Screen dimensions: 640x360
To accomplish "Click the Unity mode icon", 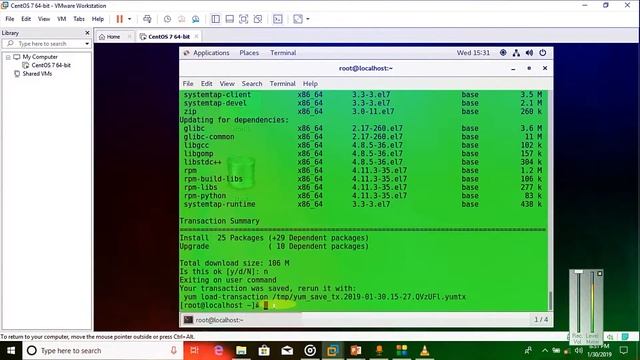I will tap(258, 19).
